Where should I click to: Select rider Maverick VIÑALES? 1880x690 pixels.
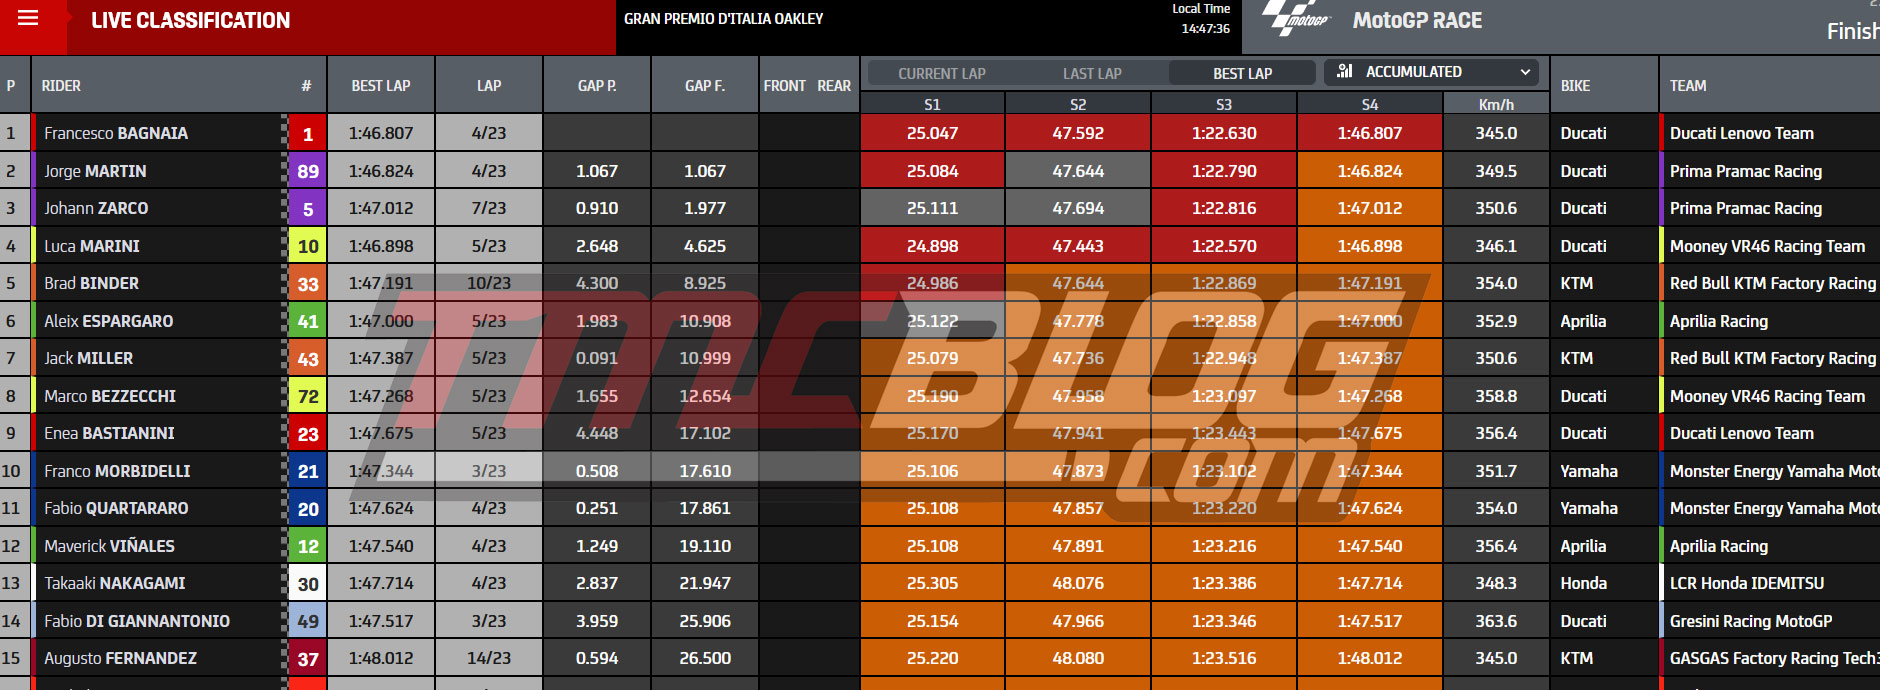click(109, 546)
